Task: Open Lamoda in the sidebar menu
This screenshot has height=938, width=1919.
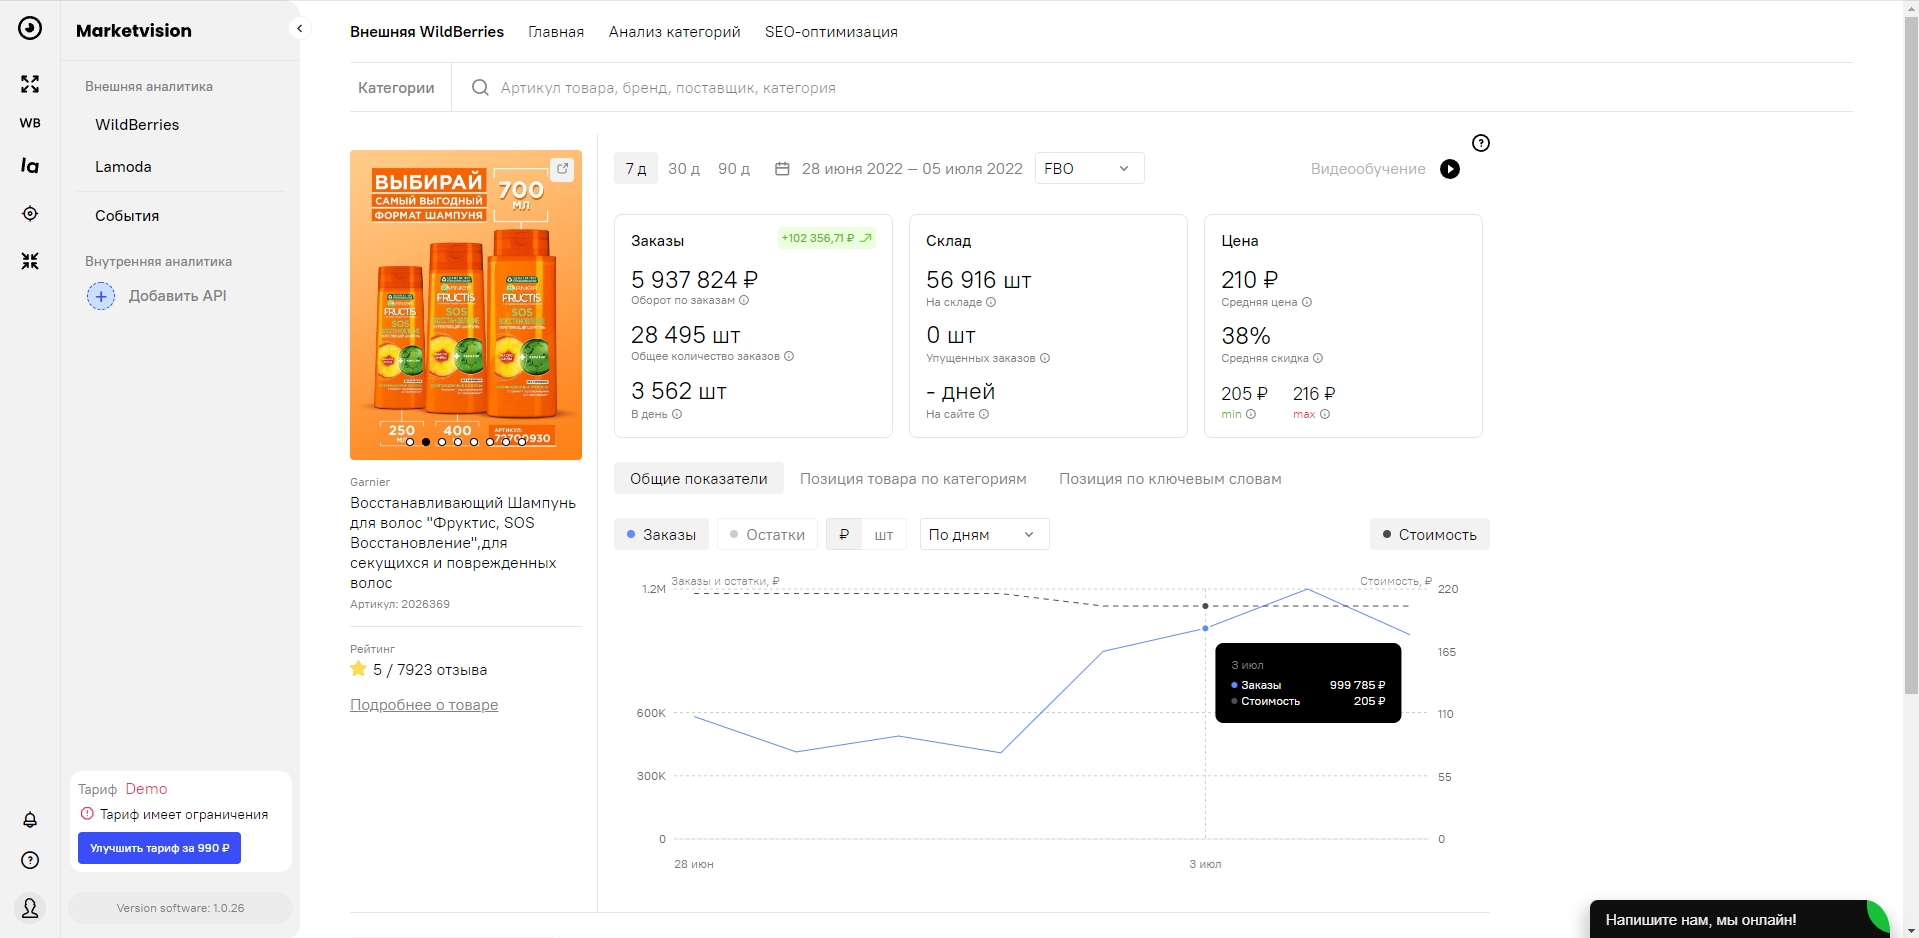Action: [x=123, y=167]
